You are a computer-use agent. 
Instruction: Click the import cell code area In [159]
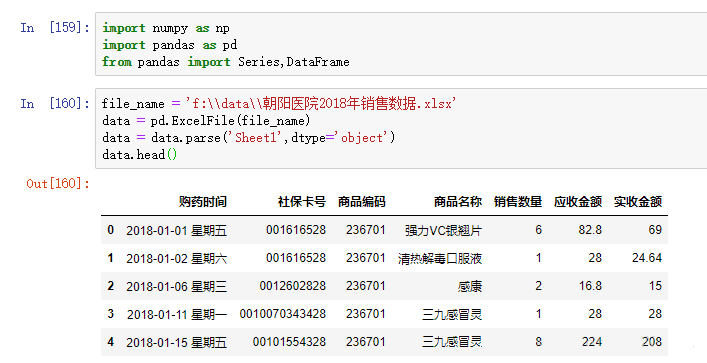pyautogui.click(x=401, y=44)
